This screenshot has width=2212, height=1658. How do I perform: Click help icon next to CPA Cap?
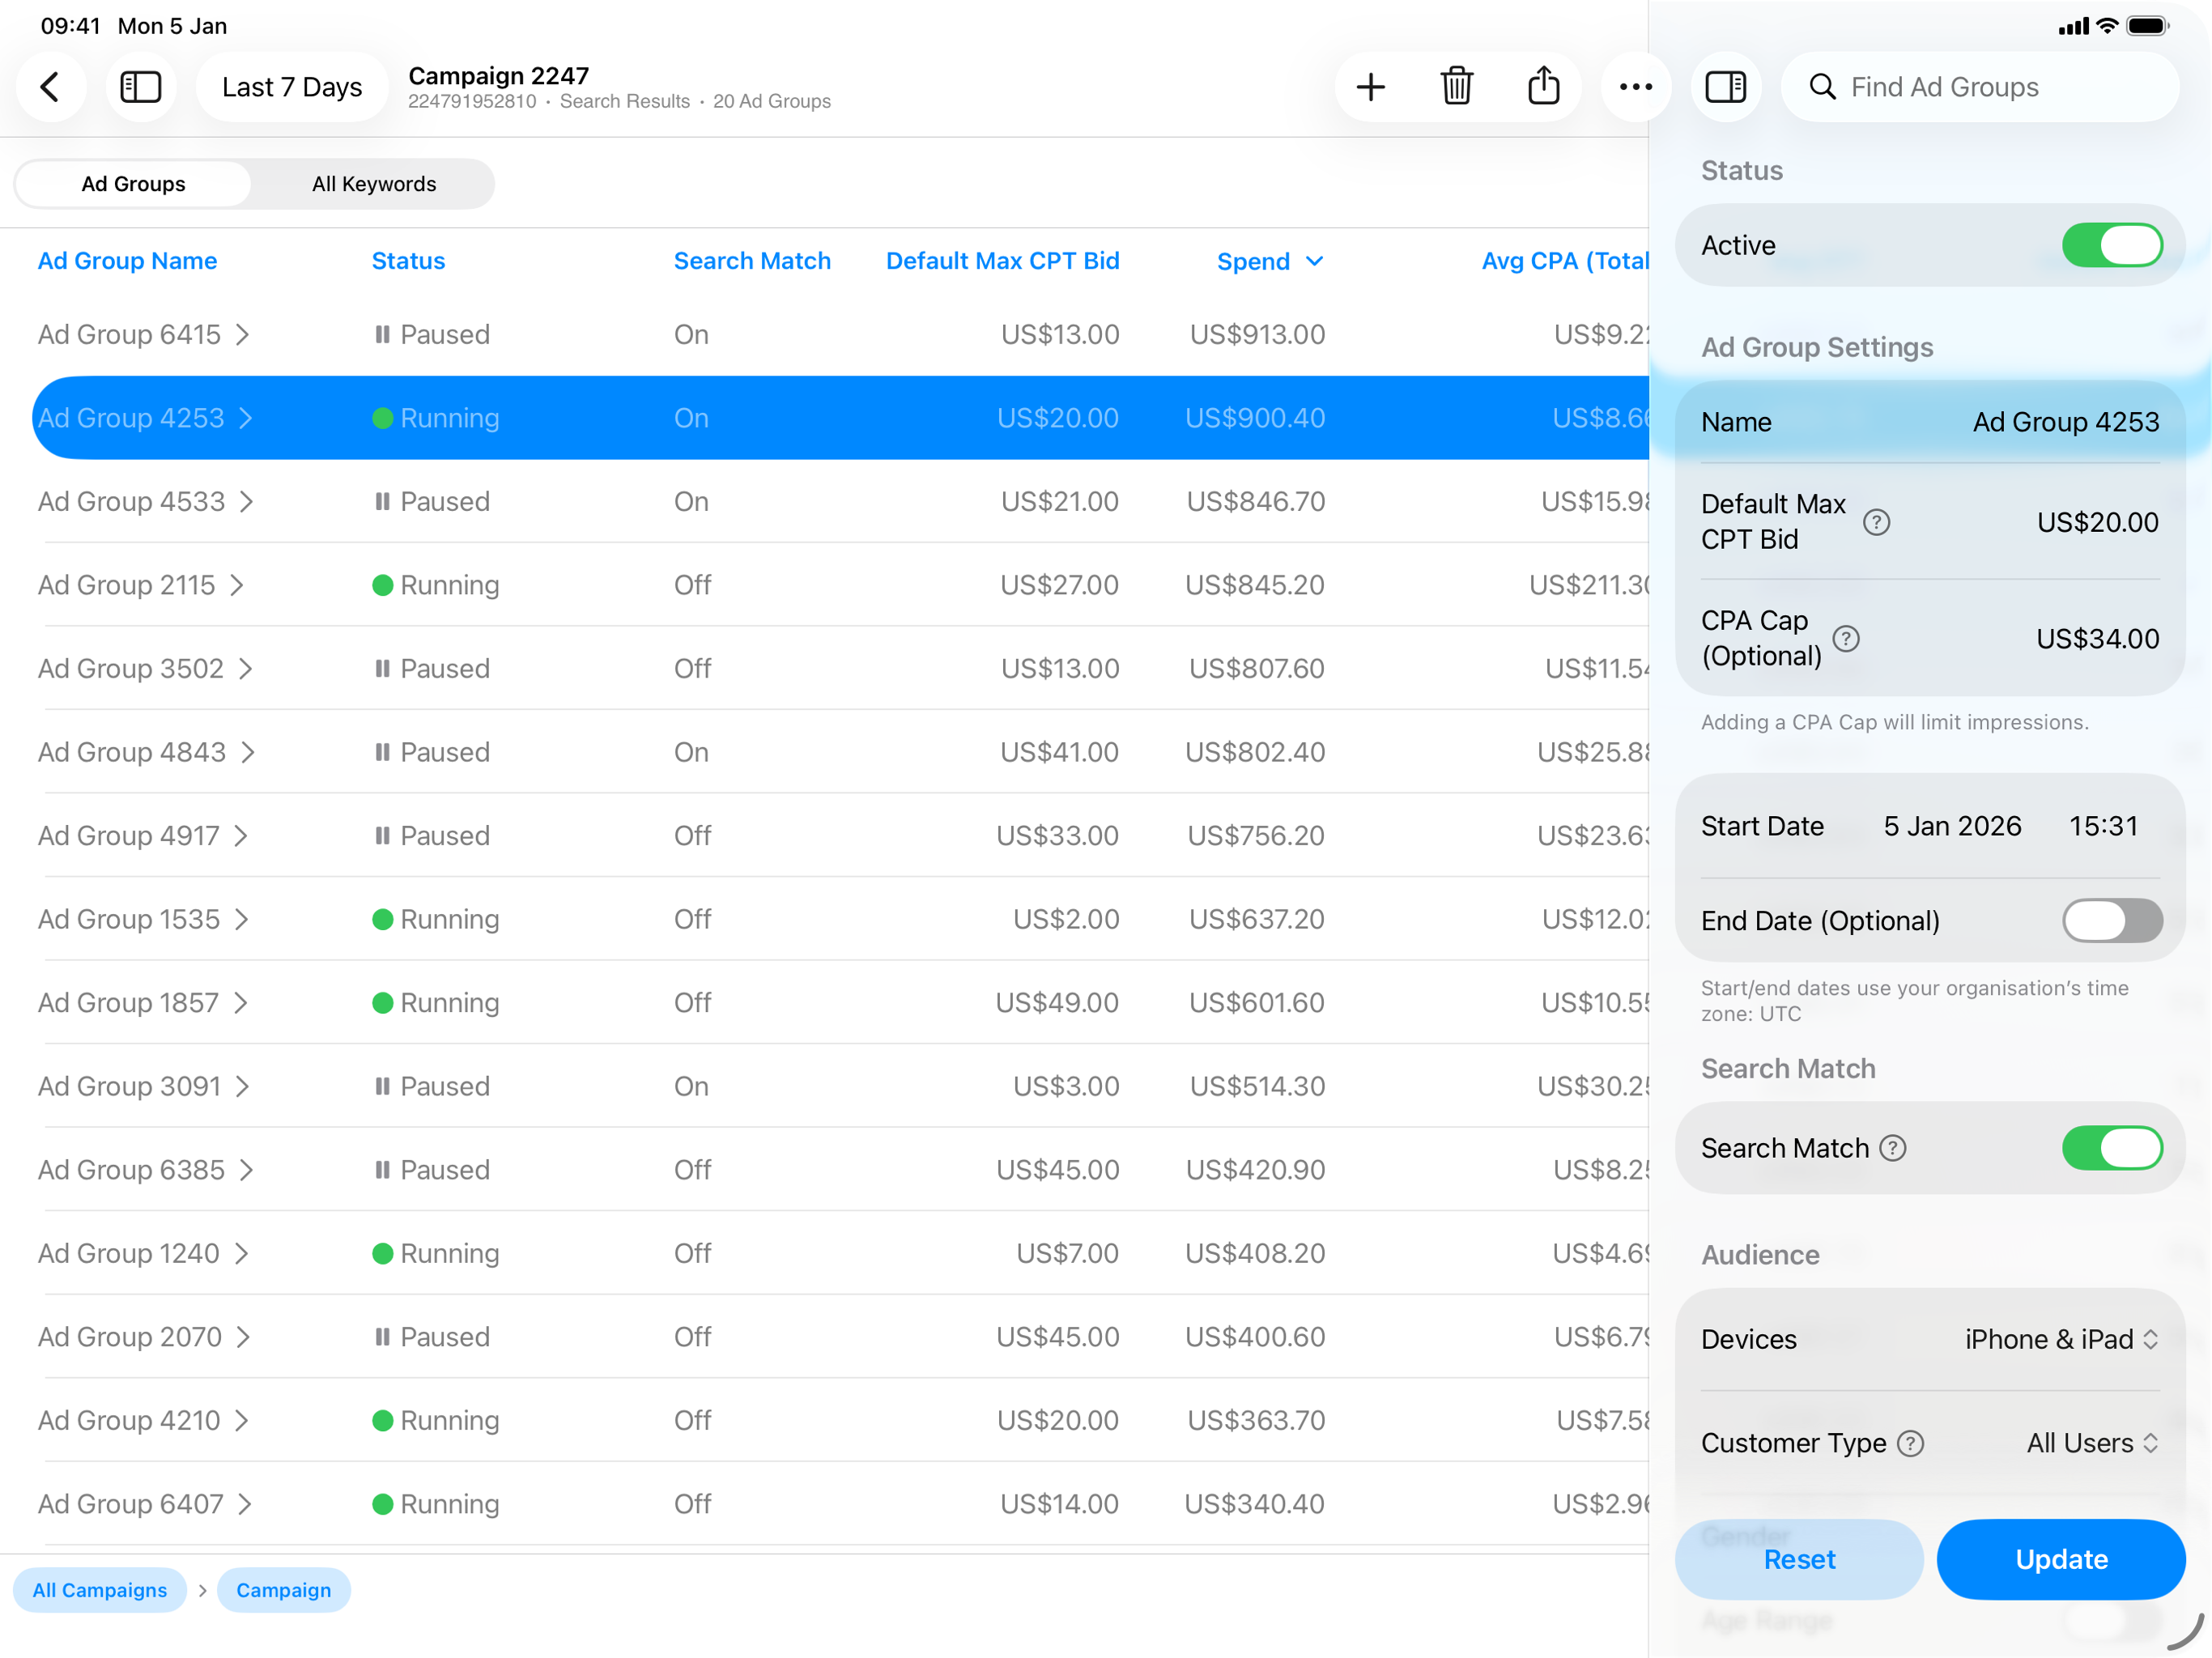point(1846,638)
